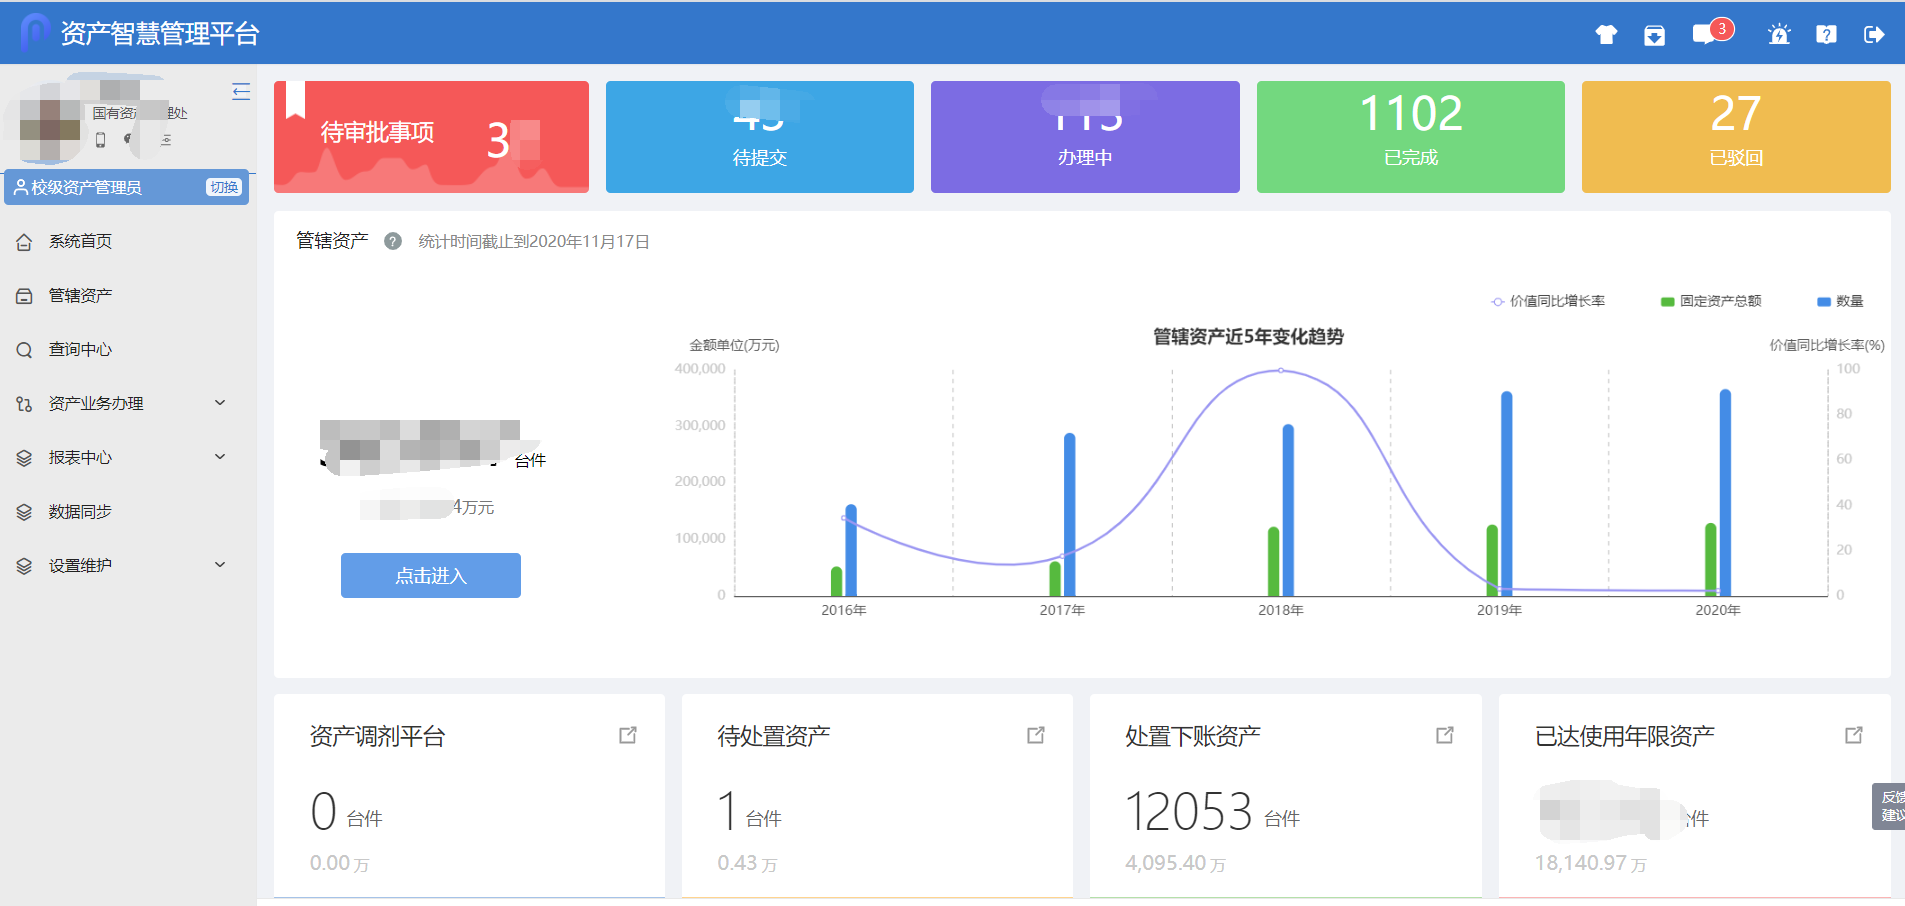Toggle 价值同比增长率 legend series
1905x906 pixels.
pos(1548,301)
